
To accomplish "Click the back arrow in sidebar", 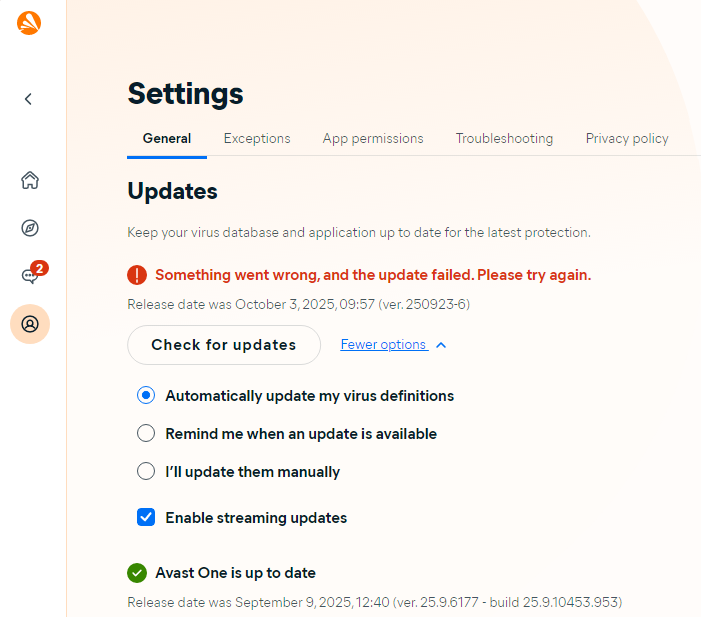I will tap(29, 99).
